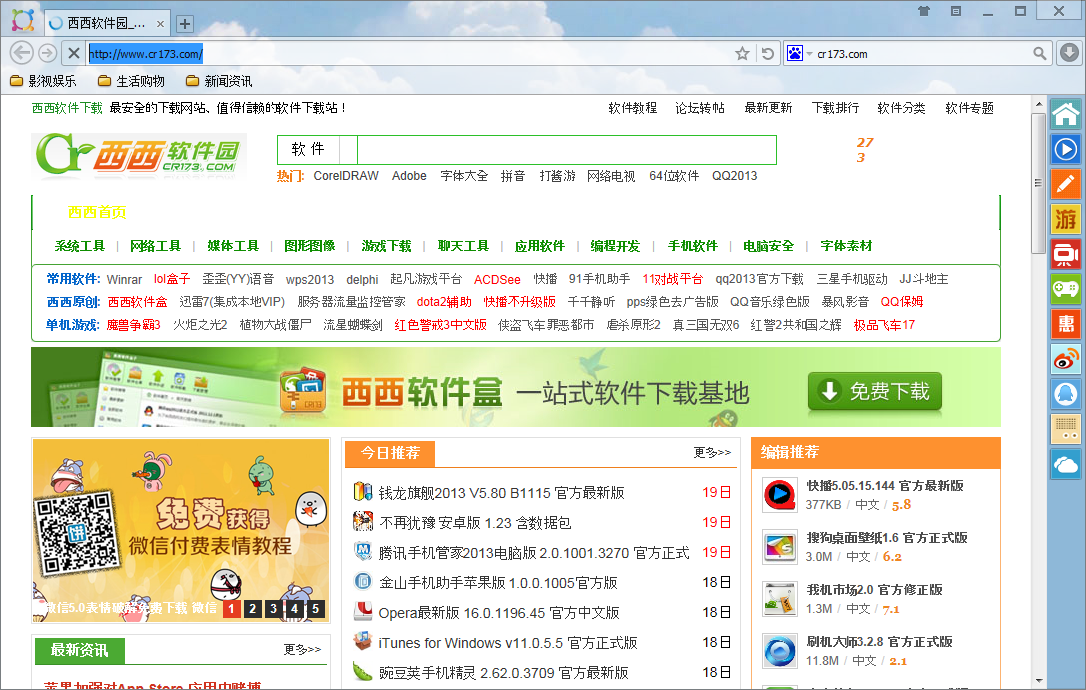This screenshot has height=690, width=1086.
Task: Open the 游 games icon in sidebar
Action: pos(1066,220)
